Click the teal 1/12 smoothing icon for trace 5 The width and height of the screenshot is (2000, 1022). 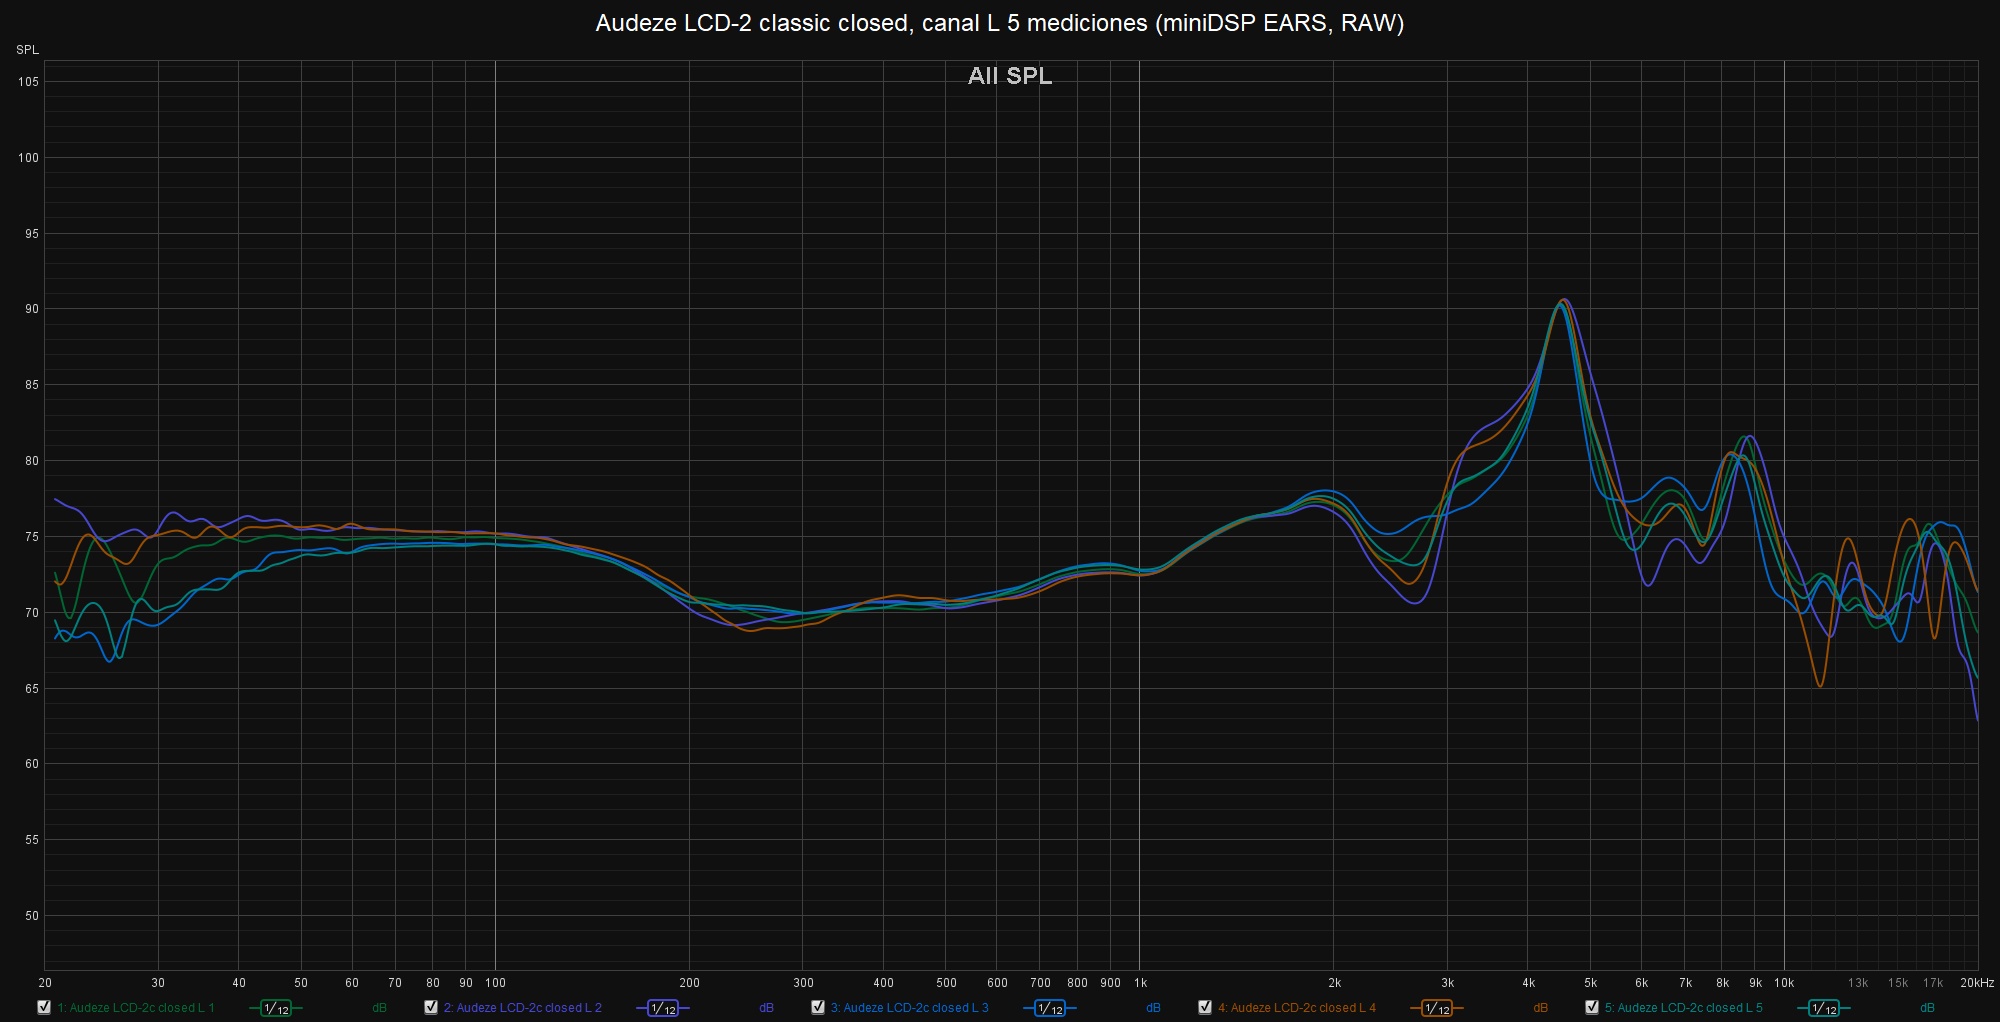pyautogui.click(x=1824, y=1008)
